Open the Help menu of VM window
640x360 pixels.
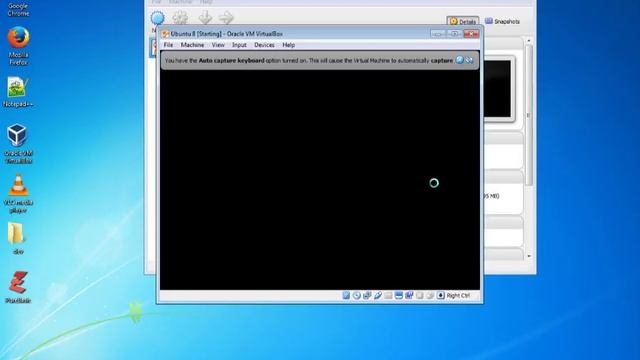point(289,45)
